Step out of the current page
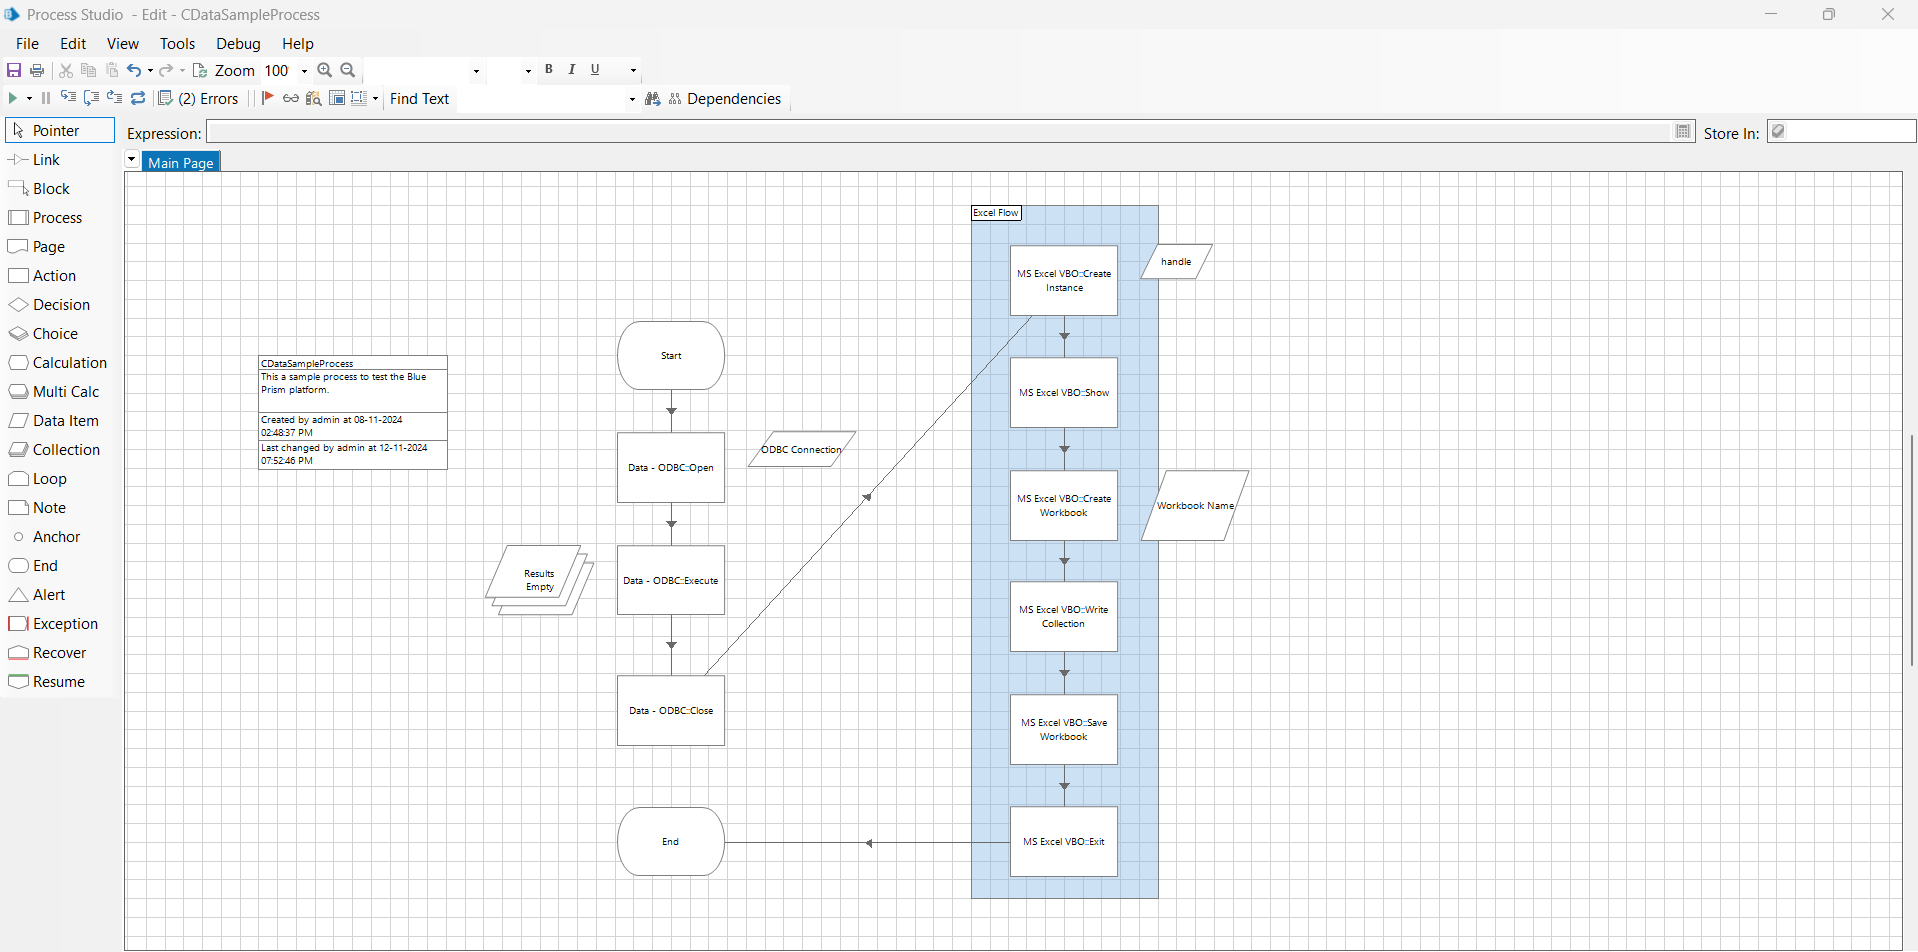The height and width of the screenshot is (952, 1918). [x=114, y=98]
